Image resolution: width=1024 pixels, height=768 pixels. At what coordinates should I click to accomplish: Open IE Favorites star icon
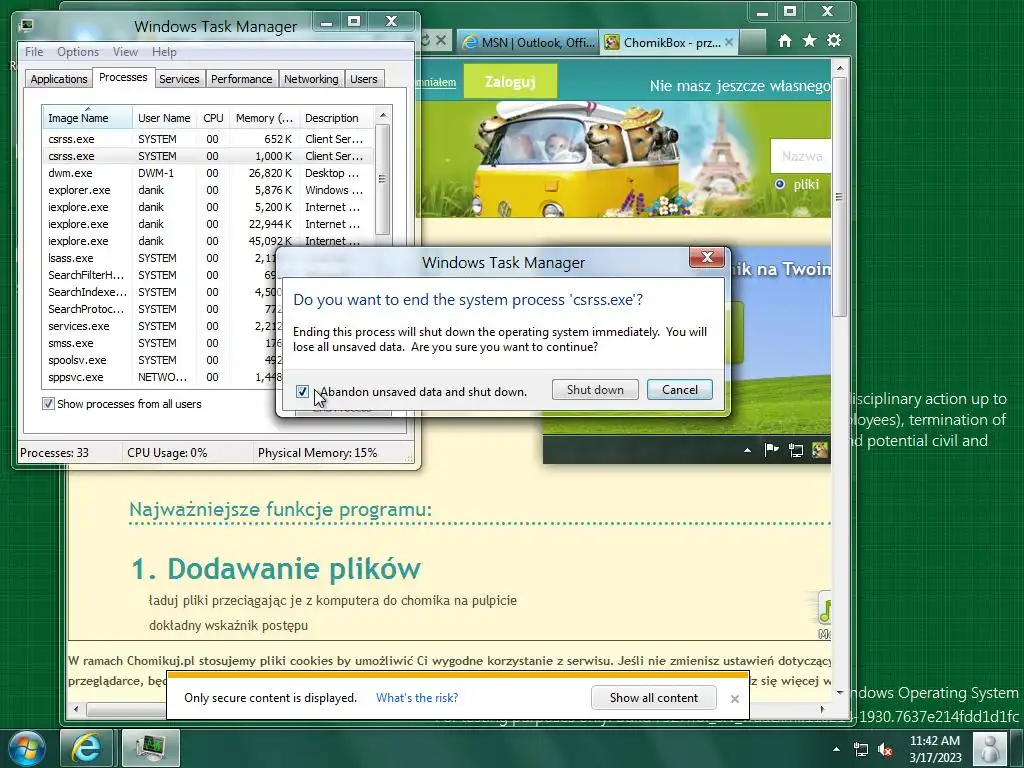(809, 41)
